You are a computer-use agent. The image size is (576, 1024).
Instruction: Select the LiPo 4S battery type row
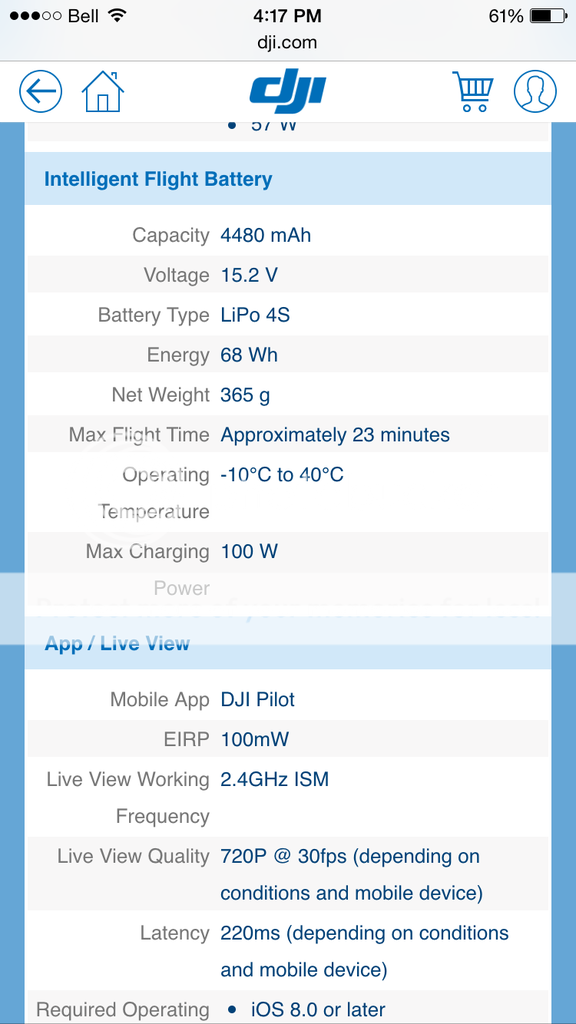point(287,315)
